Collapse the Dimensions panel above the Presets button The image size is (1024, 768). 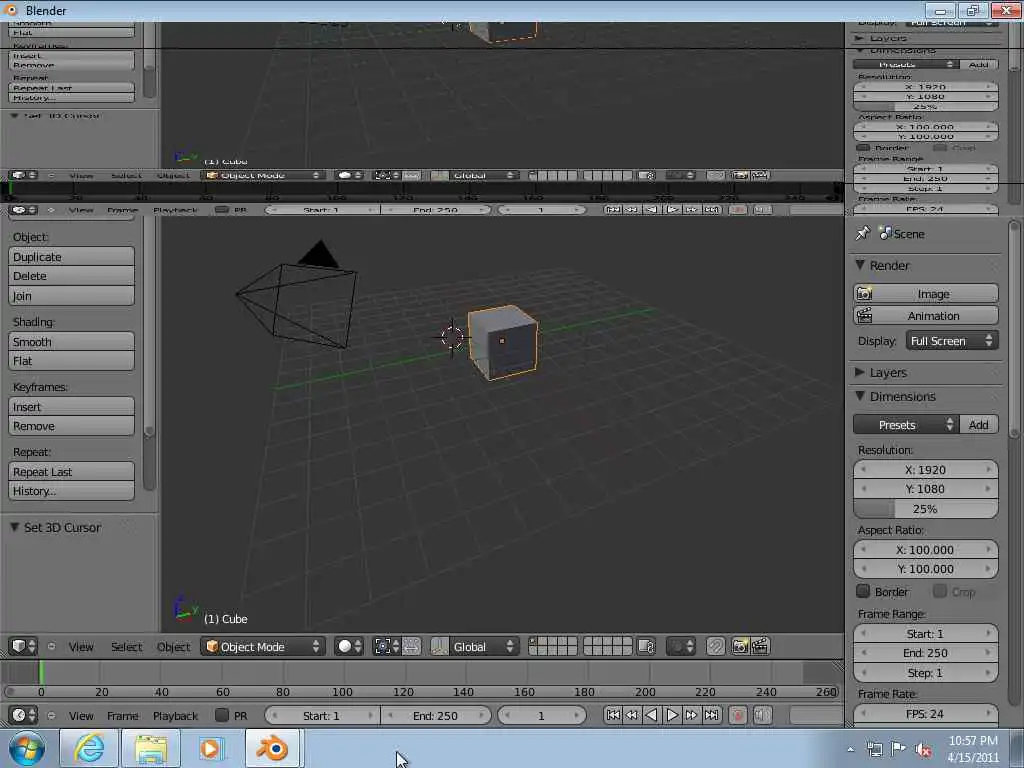point(860,396)
